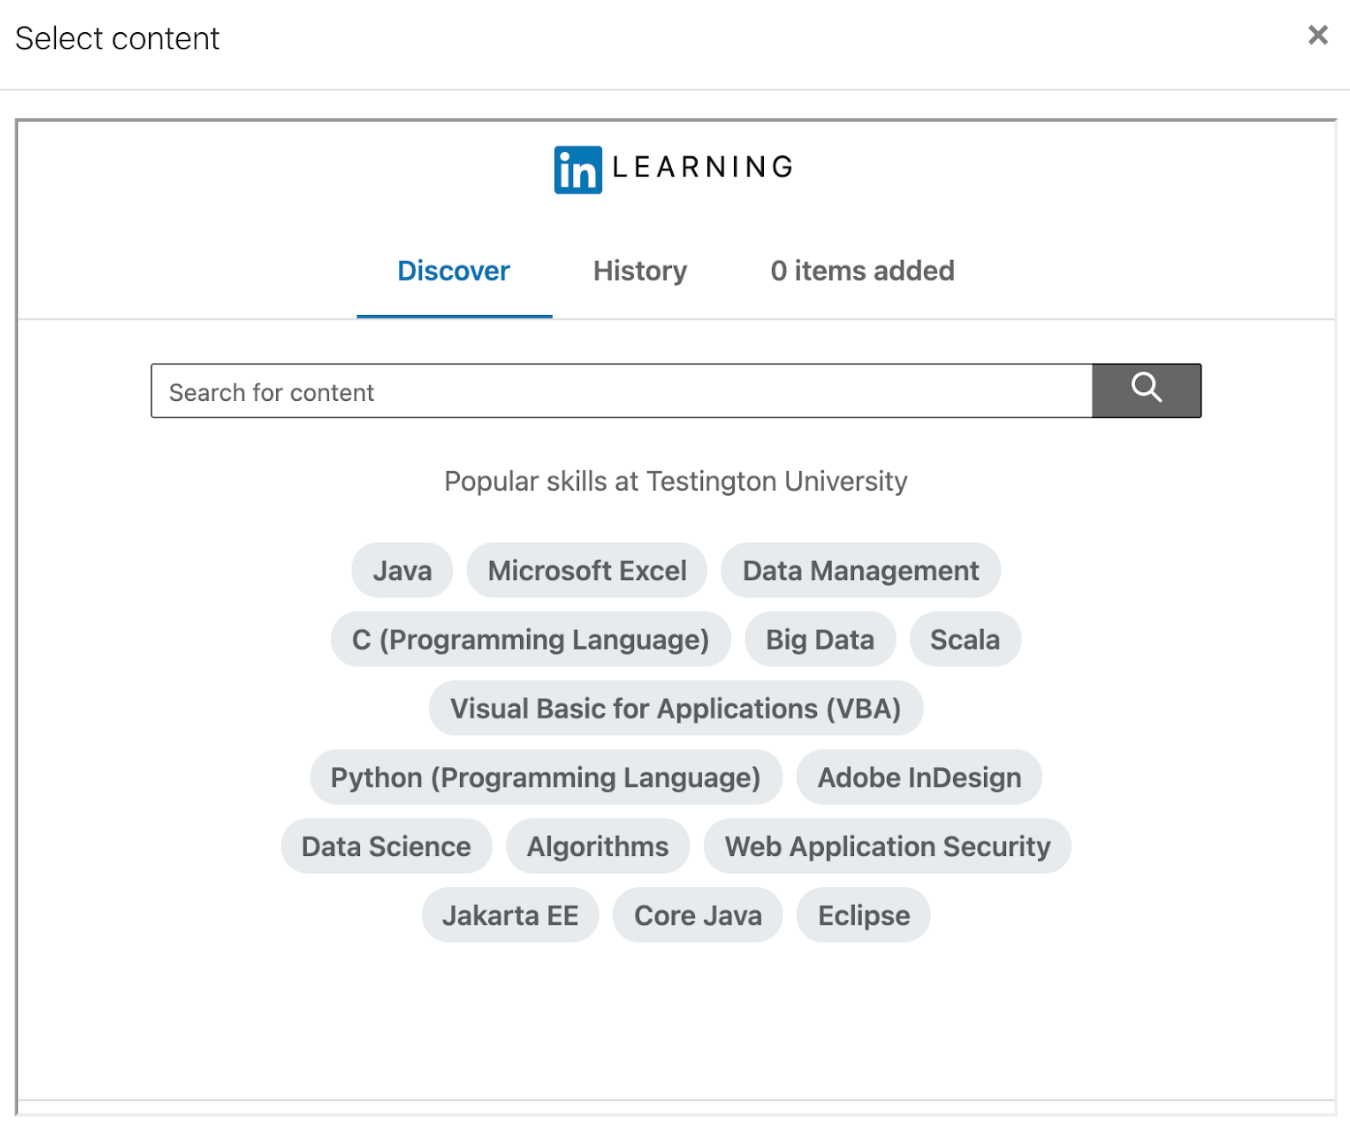Select the Jakarta EE skill
Screen dimensions: 1350x1126
(x=510, y=915)
